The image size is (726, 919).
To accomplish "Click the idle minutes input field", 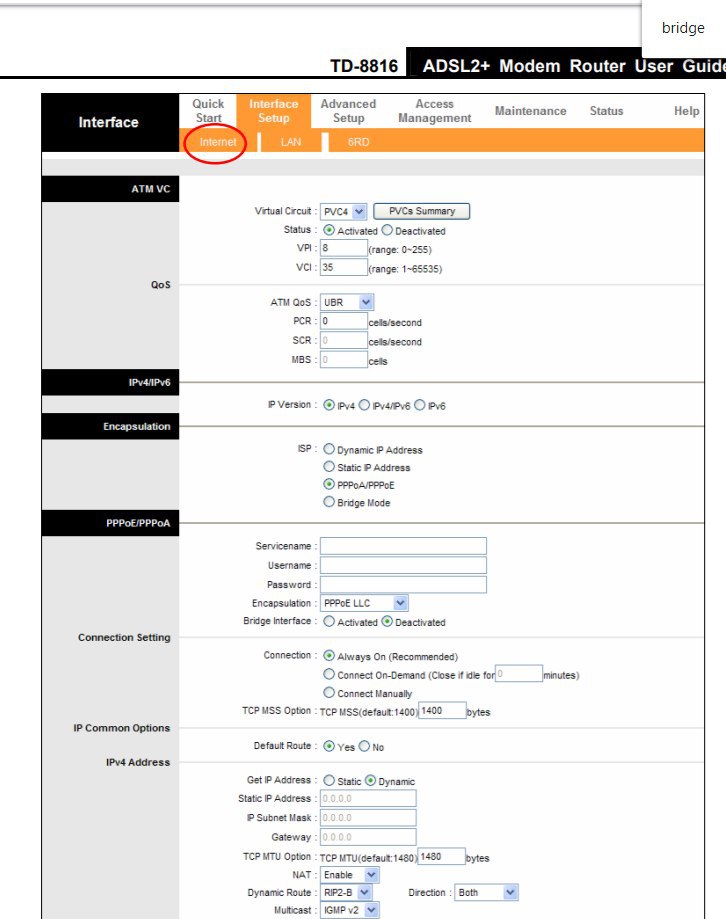I will 519,673.
